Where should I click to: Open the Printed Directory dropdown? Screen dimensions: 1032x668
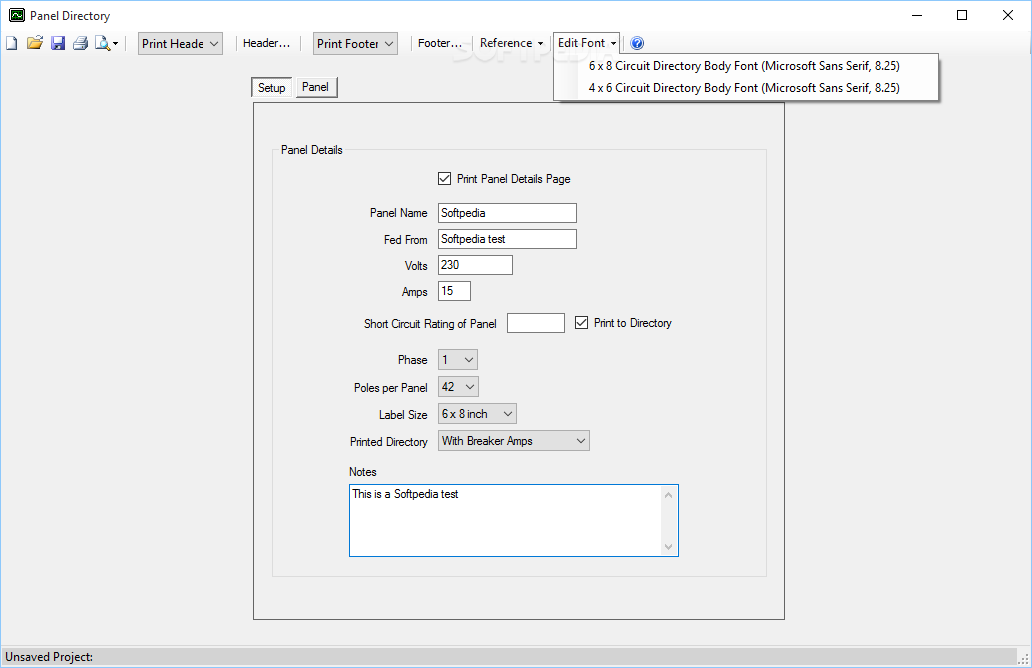(x=514, y=441)
